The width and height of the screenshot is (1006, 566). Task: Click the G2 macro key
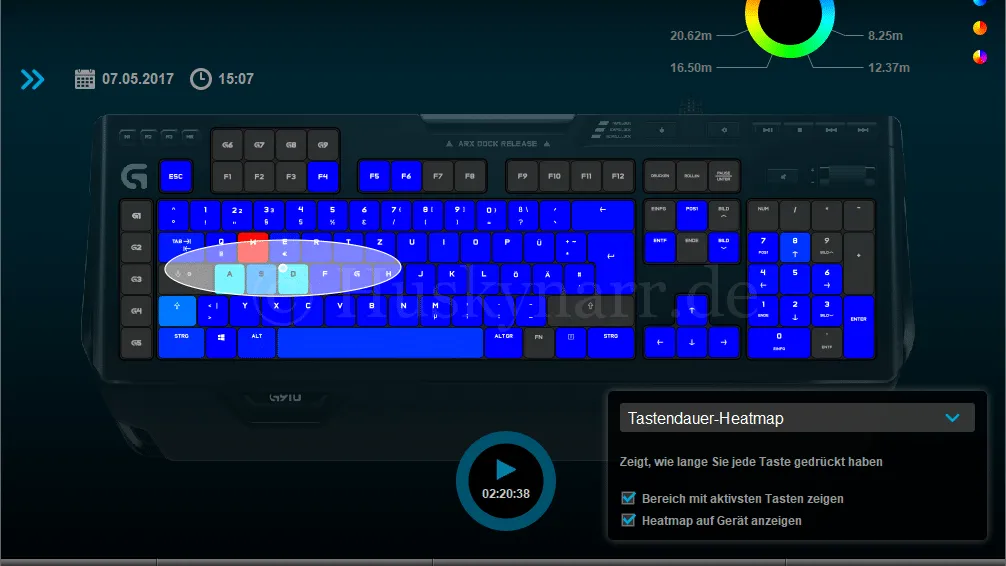tap(136, 247)
